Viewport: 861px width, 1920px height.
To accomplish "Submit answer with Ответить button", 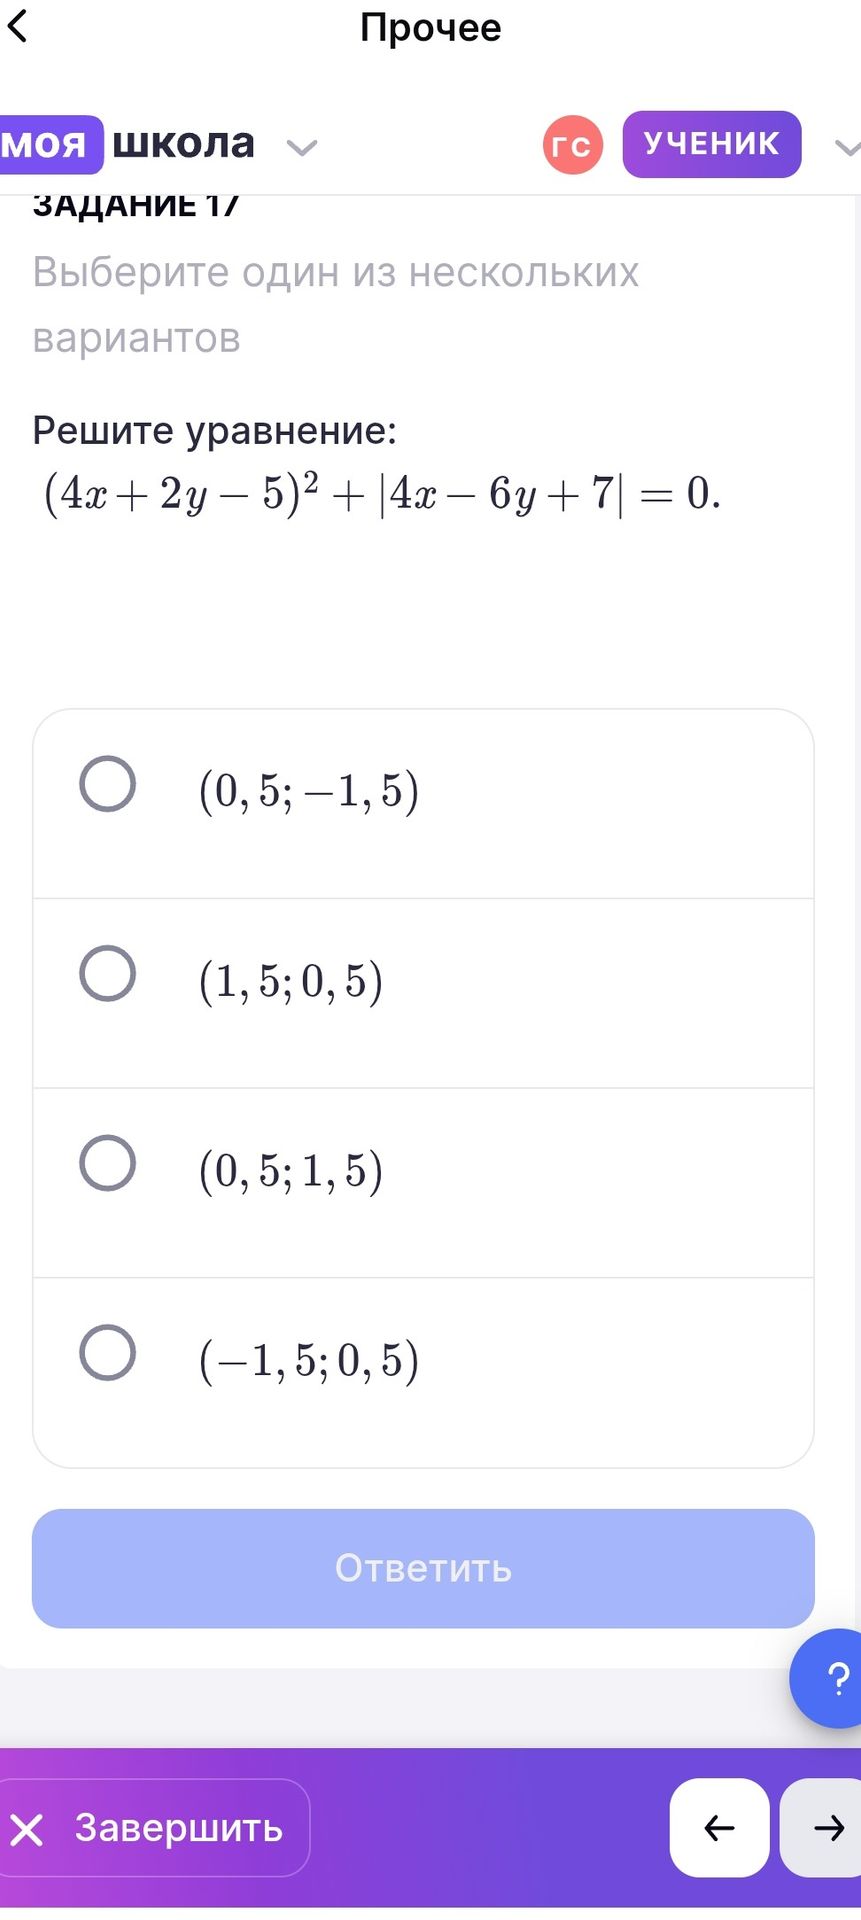I will (423, 1568).
